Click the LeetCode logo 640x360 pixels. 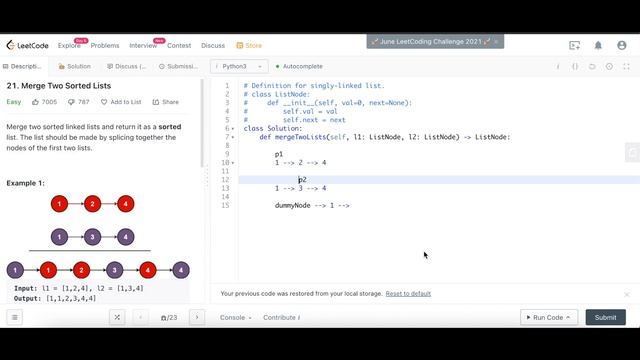(x=27, y=45)
